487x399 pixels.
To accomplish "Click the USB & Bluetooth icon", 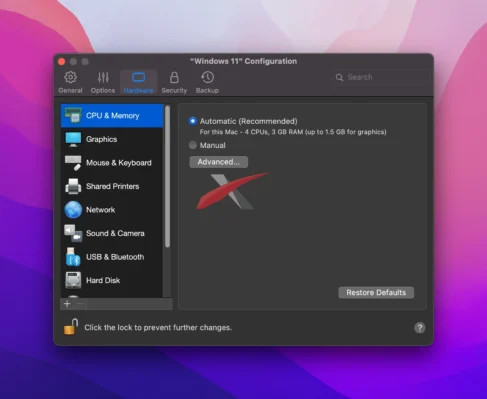I will (x=73, y=257).
